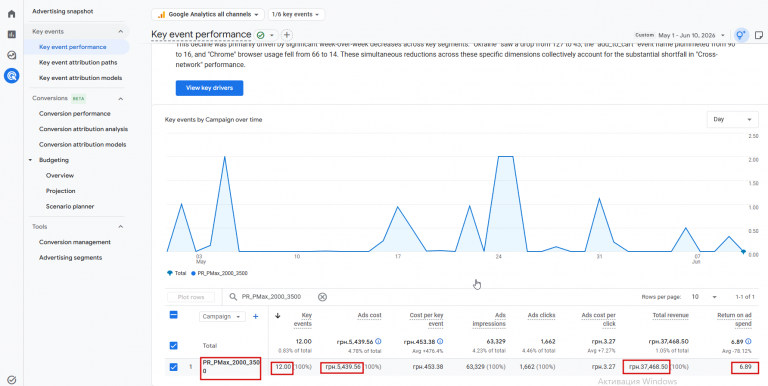Open Advertising segments
The image size is (768, 386).
[71, 258]
